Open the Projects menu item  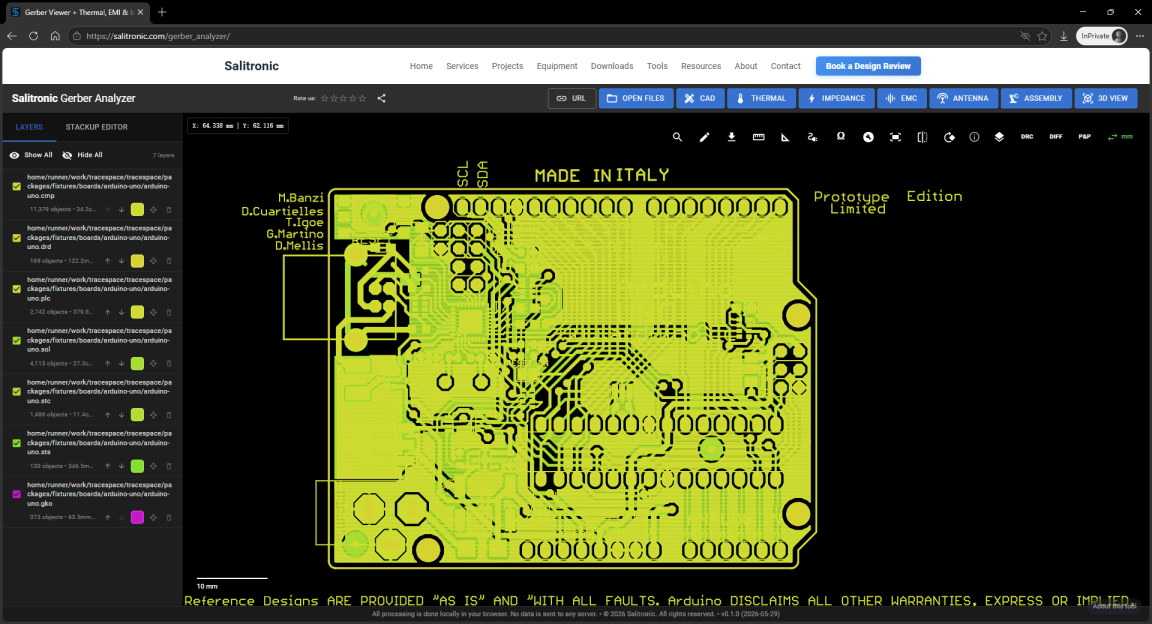click(508, 66)
